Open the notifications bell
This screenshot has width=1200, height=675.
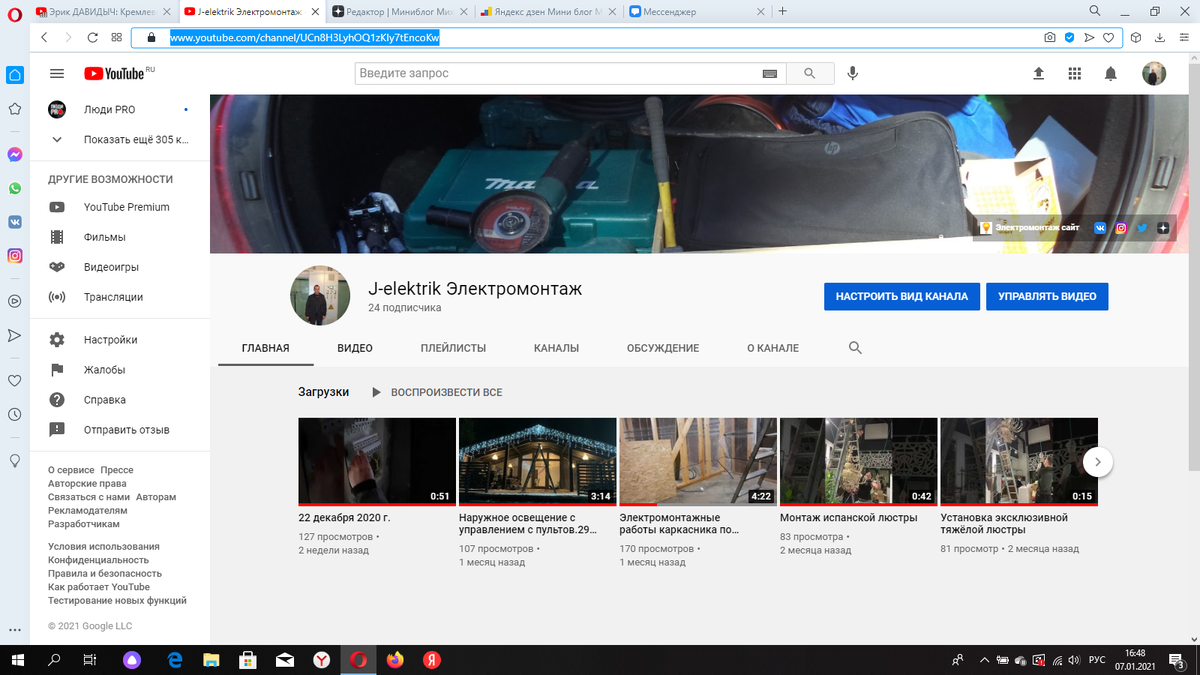click(1111, 74)
